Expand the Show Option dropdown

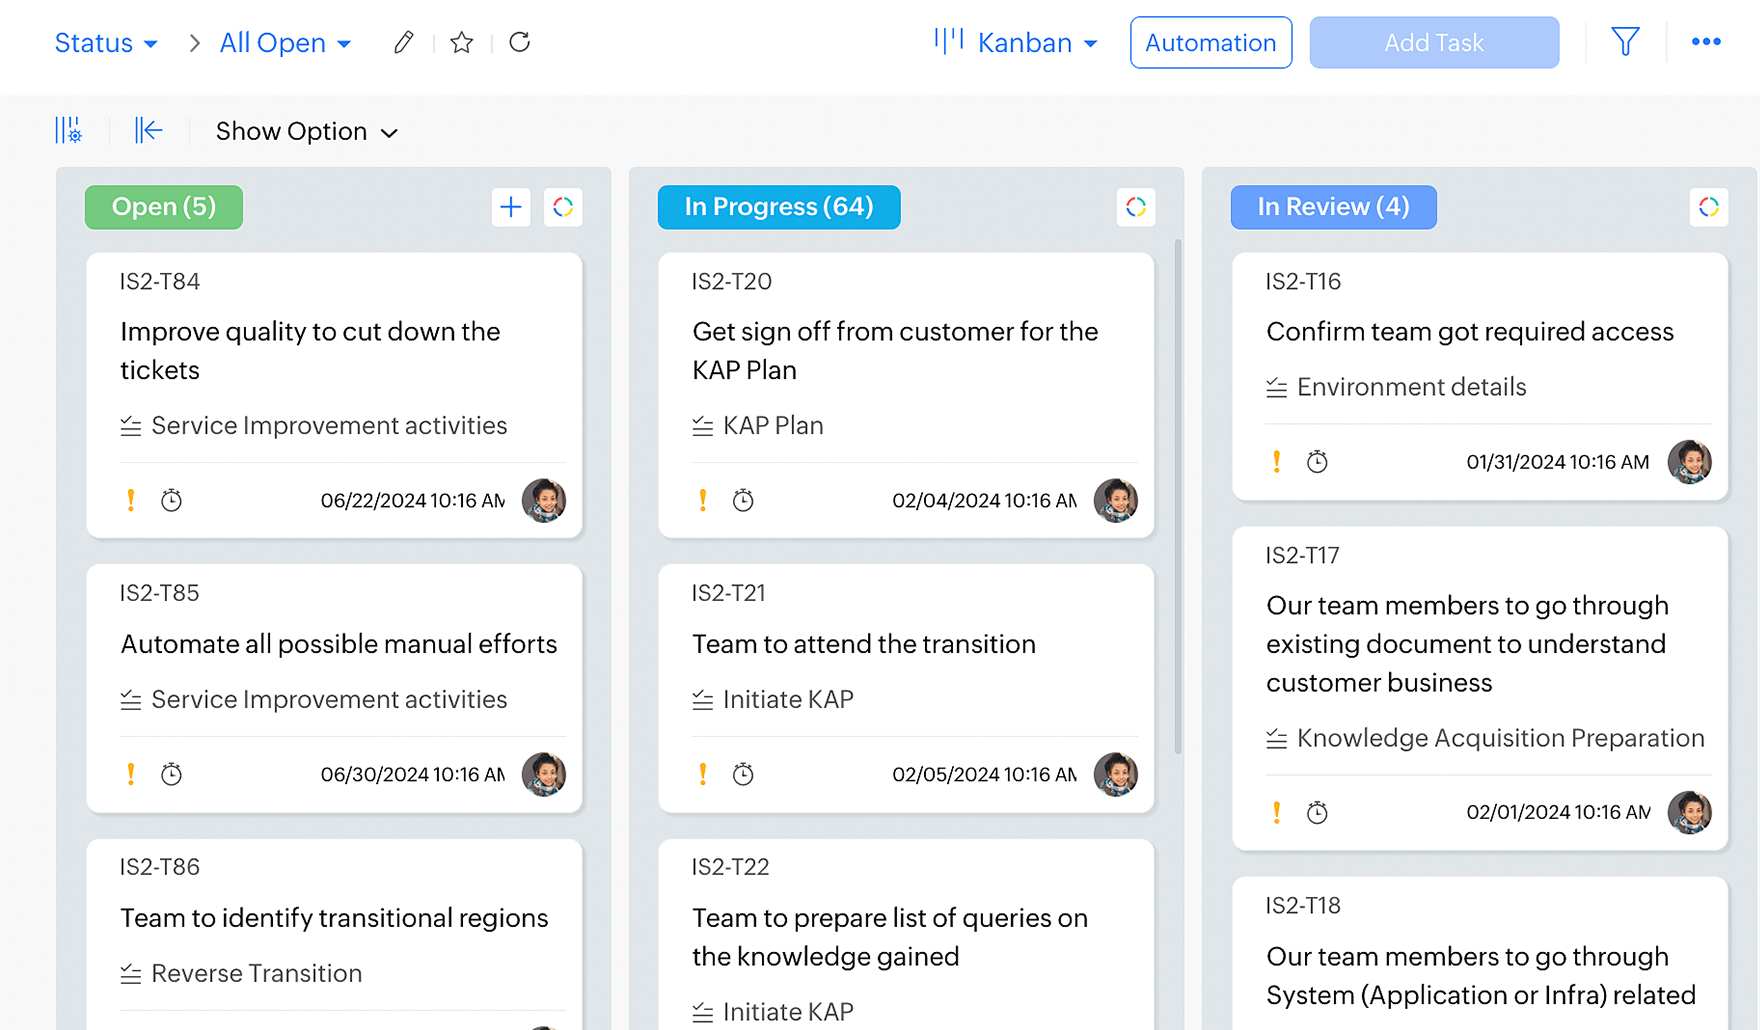click(x=306, y=132)
